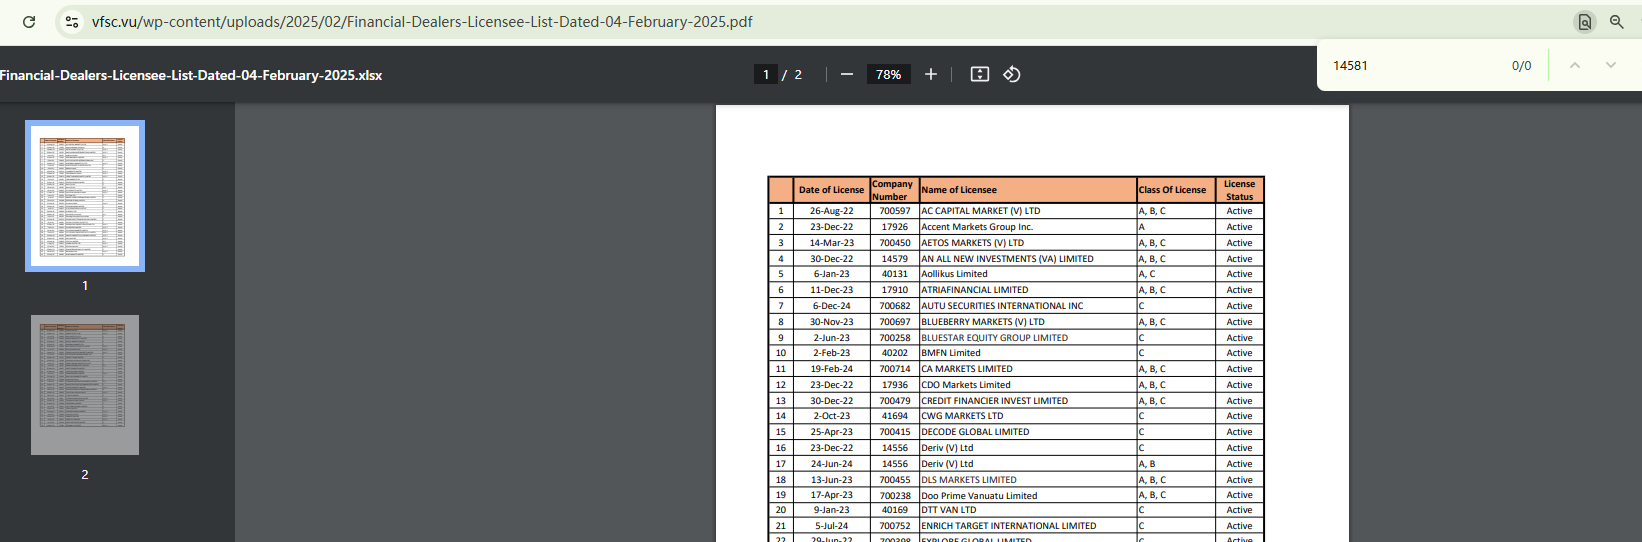Click the page number input field
This screenshot has height=542, width=1642.
click(x=766, y=74)
